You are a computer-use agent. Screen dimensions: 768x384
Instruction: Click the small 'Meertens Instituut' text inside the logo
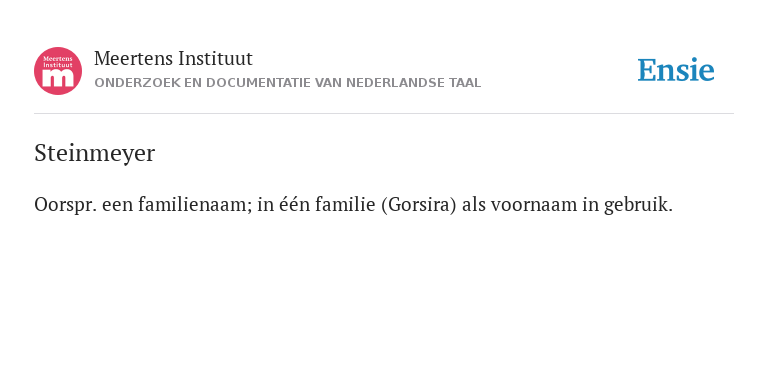pyautogui.click(x=58, y=62)
